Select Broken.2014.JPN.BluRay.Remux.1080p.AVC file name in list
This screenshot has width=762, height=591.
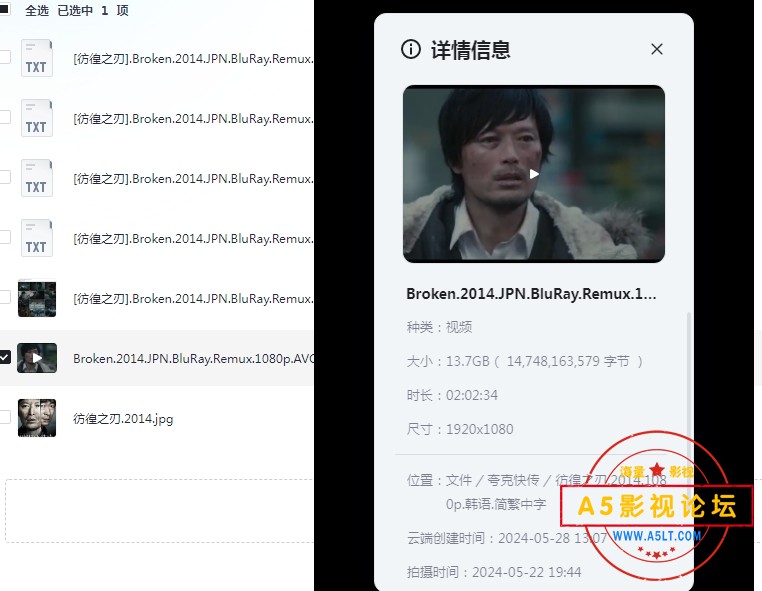[193, 359]
